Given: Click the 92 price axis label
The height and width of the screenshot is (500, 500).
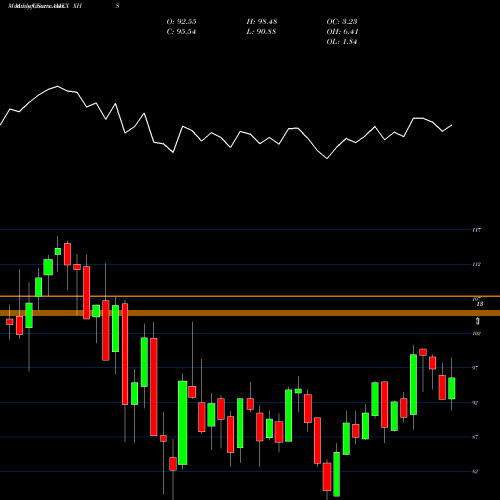Looking at the screenshot, I should click(x=475, y=402).
